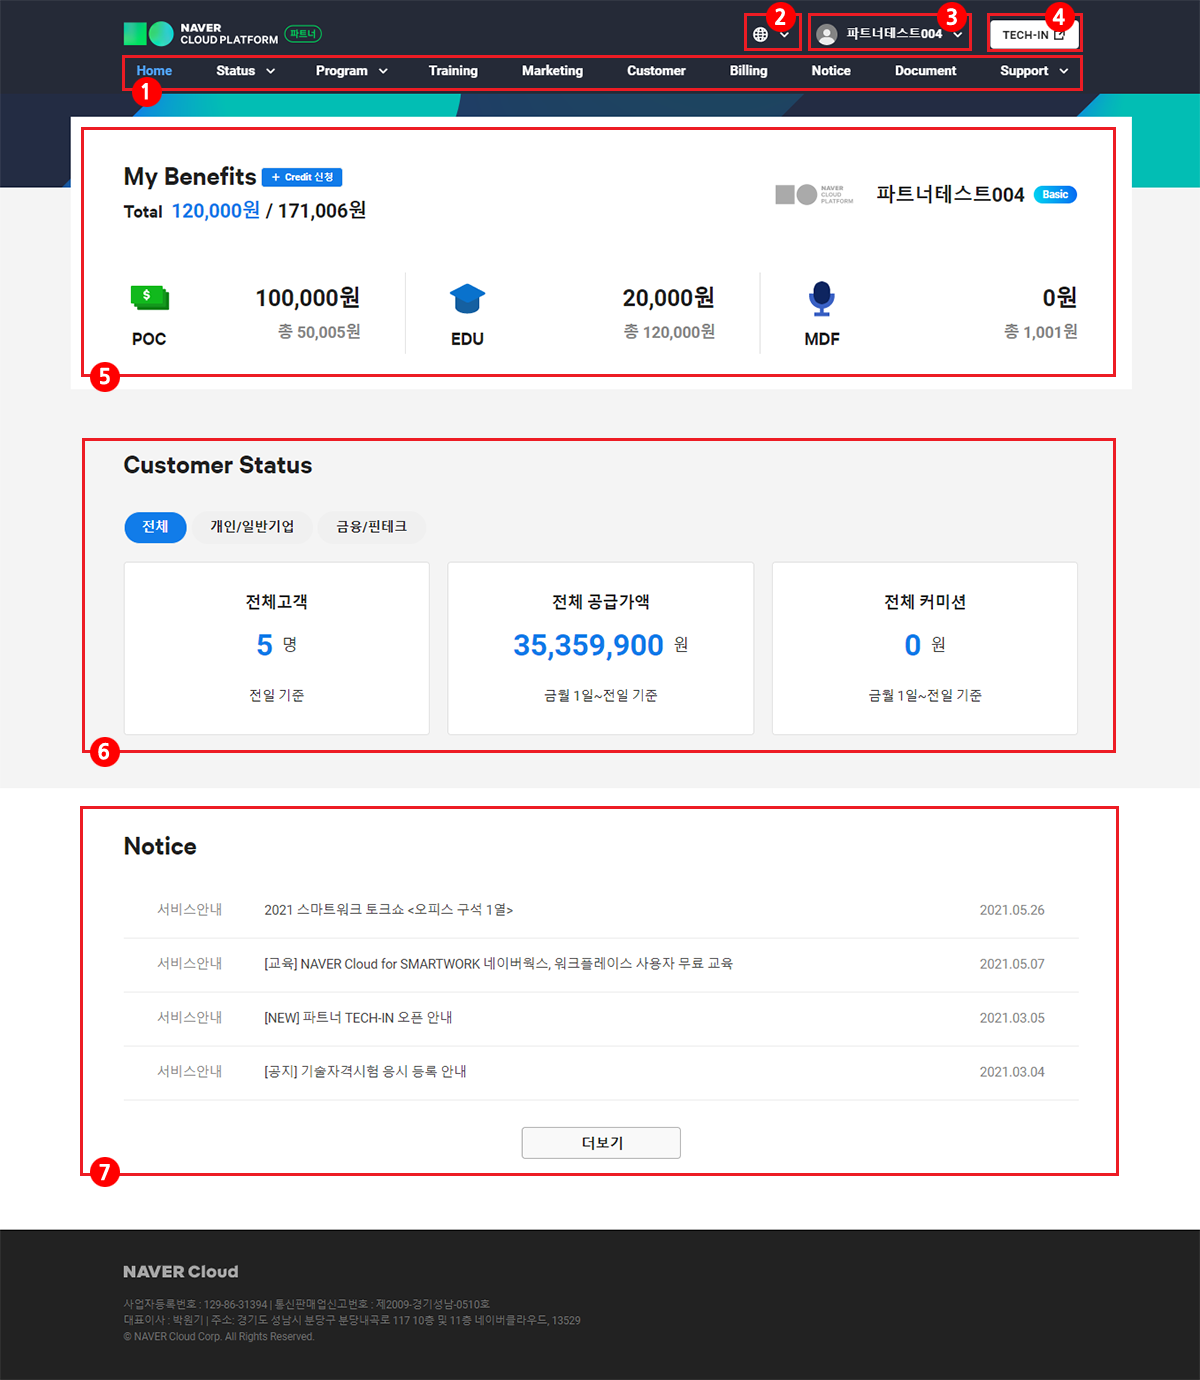Open the Notice menu item
Screen dimensions: 1200x1380
(831, 71)
